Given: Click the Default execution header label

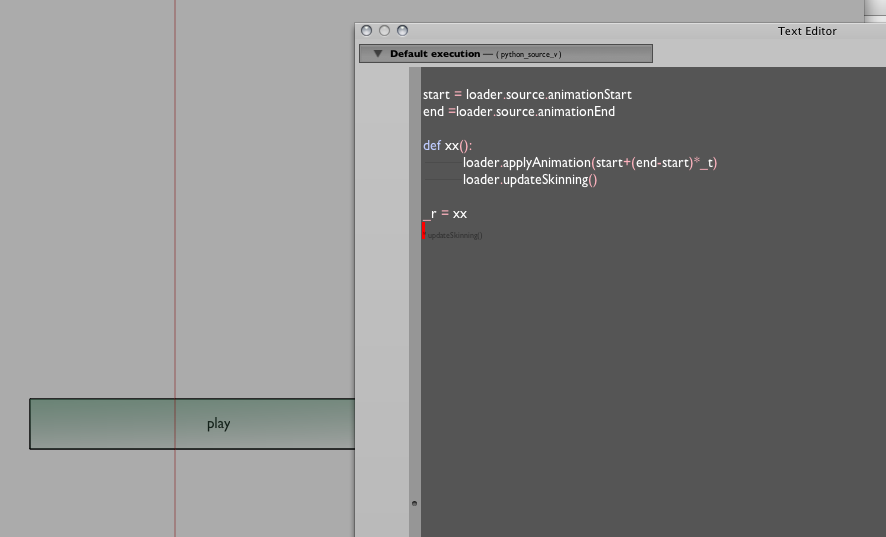Looking at the screenshot, I should click(x=434, y=54).
